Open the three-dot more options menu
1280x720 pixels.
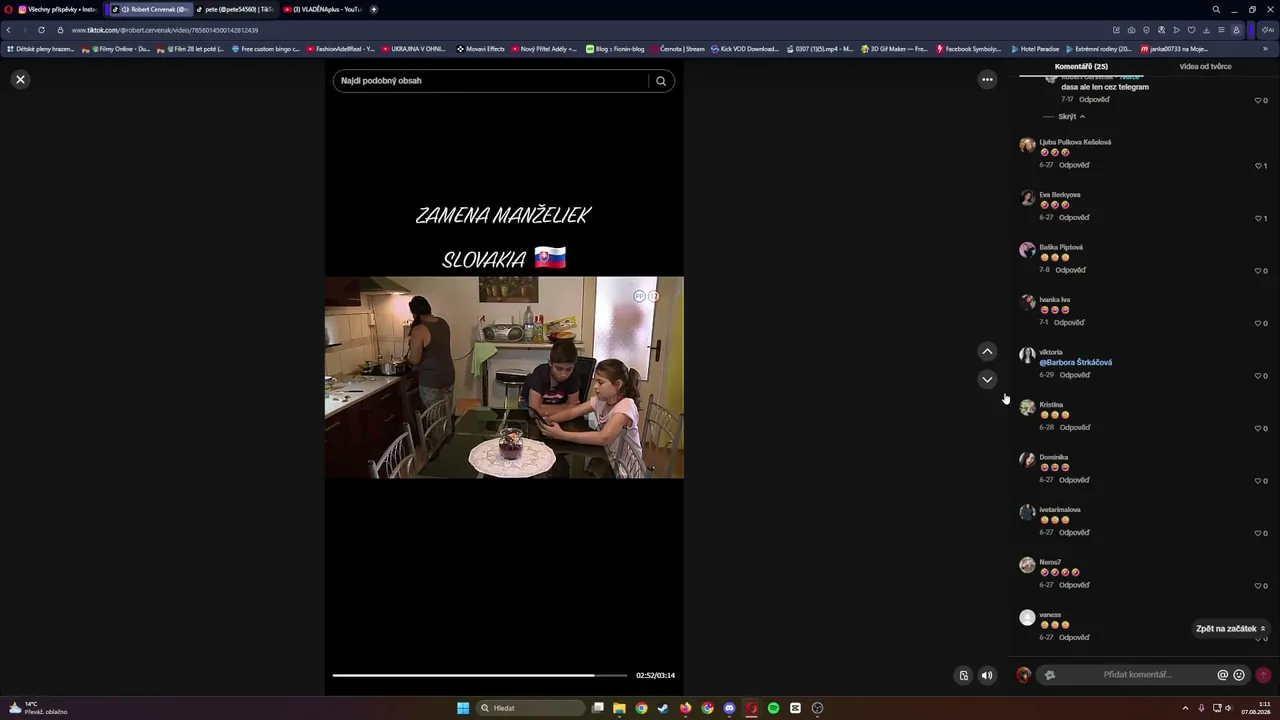987,79
